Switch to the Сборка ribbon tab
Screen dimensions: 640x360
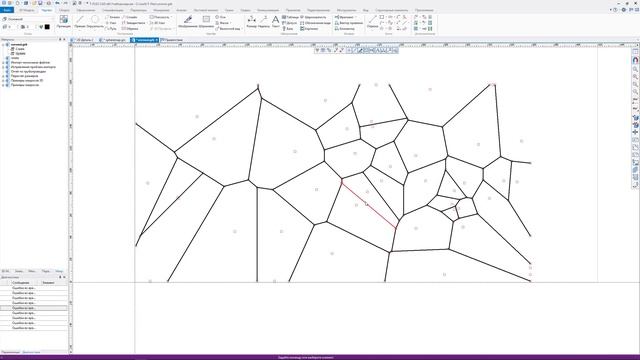(64, 10)
